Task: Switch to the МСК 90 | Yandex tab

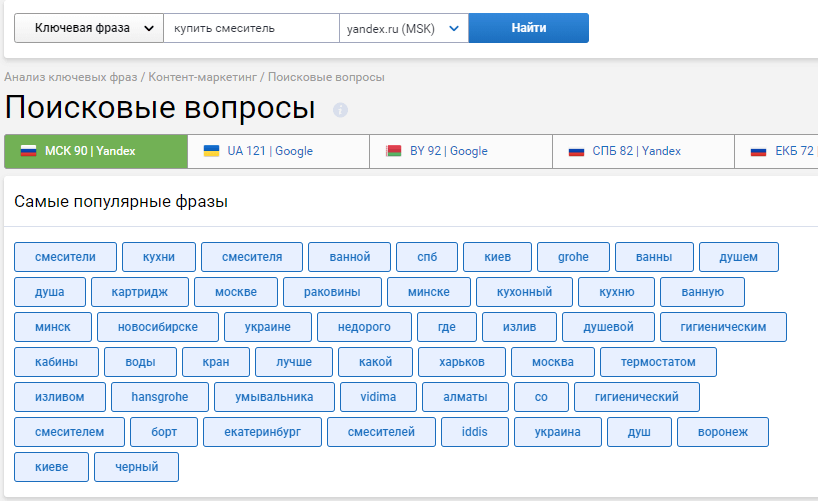Action: 95,151
